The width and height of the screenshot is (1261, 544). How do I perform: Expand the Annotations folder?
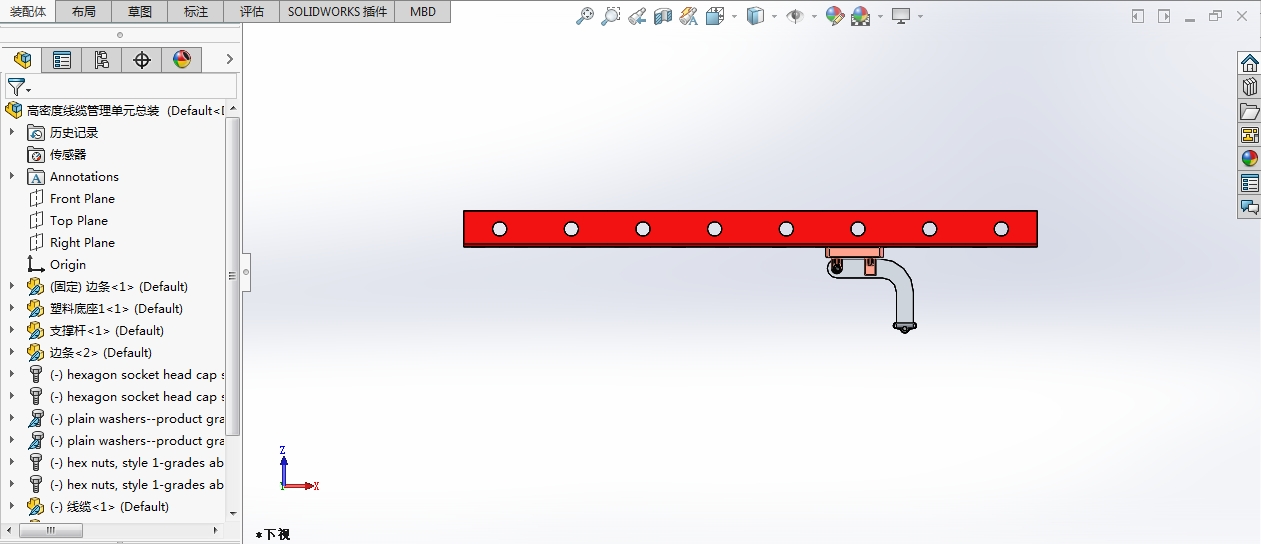click(12, 176)
